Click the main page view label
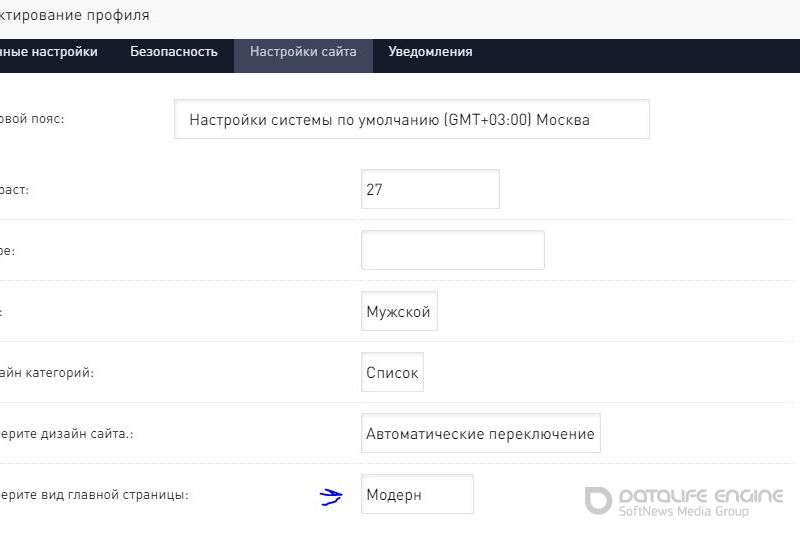Image resolution: width=800 pixels, height=535 pixels. (94, 495)
